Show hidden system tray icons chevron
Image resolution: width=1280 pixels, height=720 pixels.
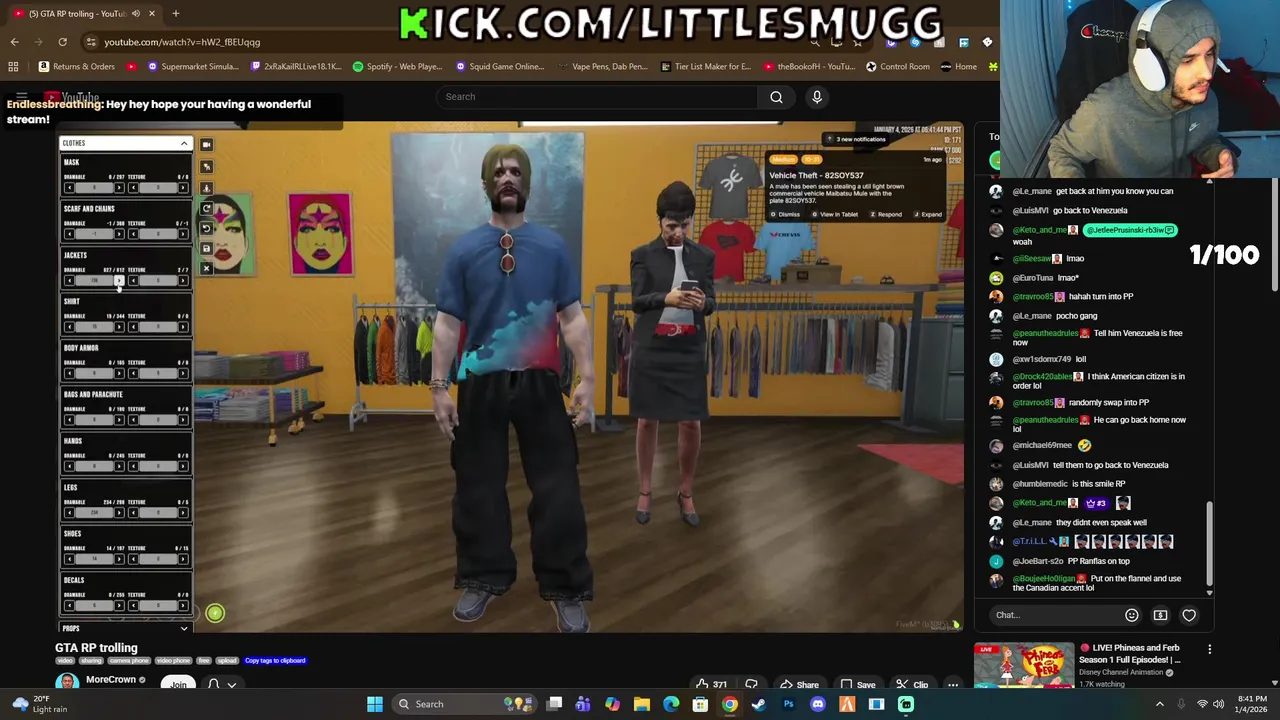1160,704
